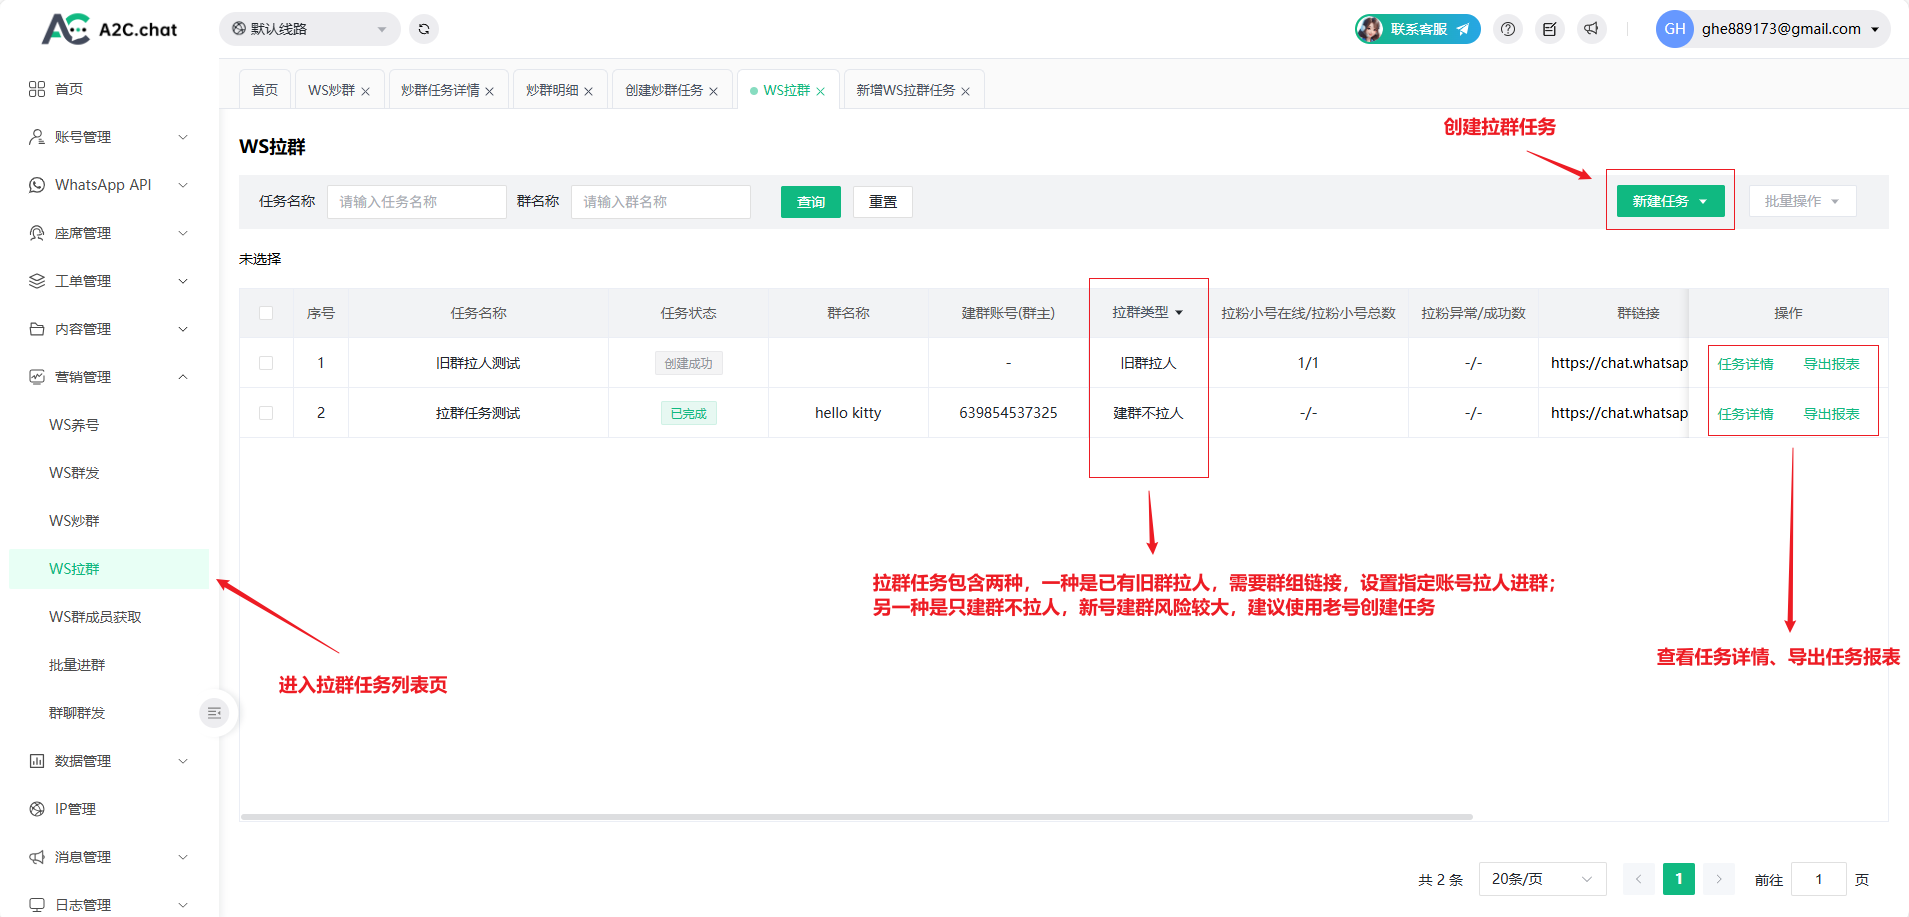Screen dimensions: 1909x917
Task: Close the WS炒群 tab
Action: (366, 91)
